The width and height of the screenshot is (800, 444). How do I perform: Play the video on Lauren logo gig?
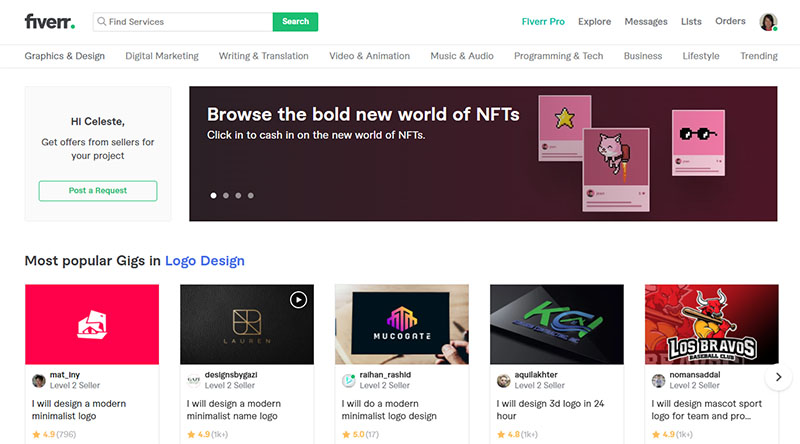pos(298,300)
